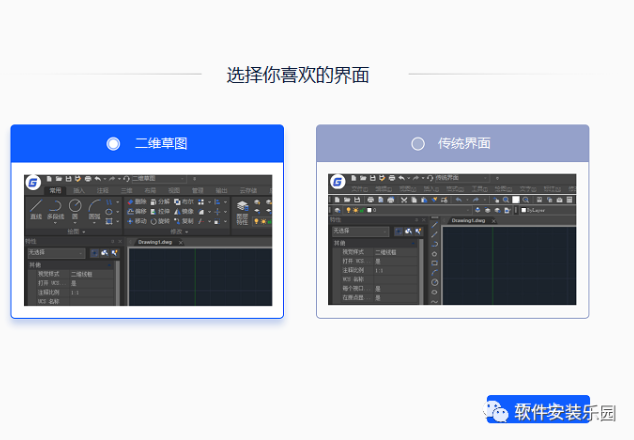
Task: Open 无选择 dropdown in 二维草图 preview
Action: click(x=56, y=253)
